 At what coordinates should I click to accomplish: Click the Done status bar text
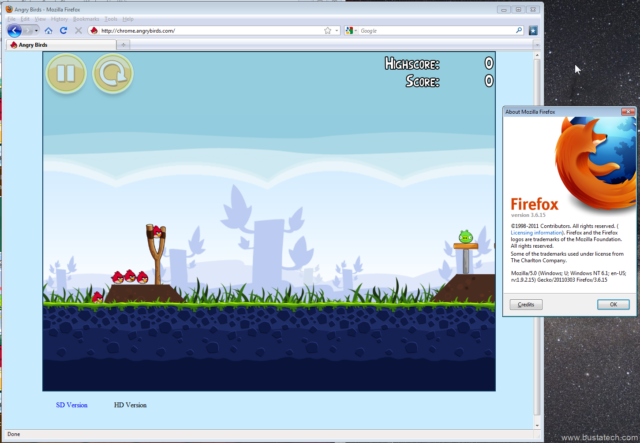[x=13, y=434]
